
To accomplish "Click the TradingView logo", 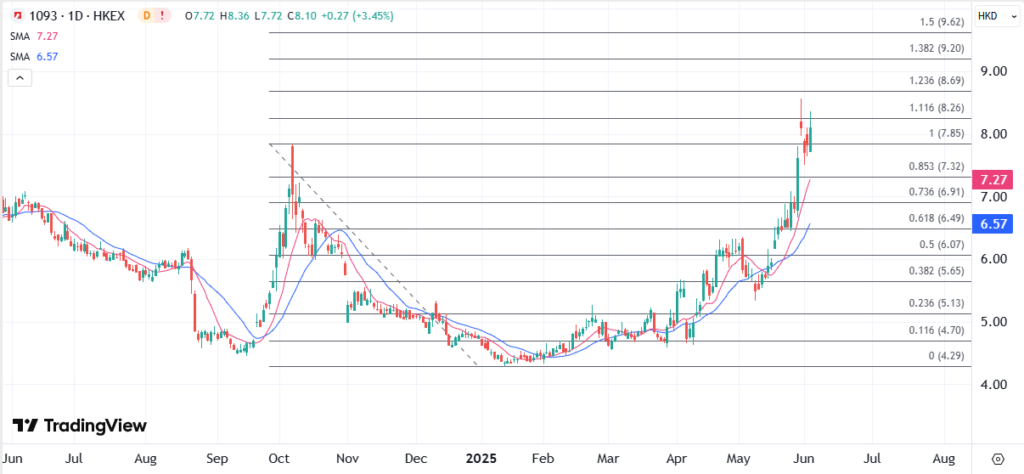I will coord(80,425).
